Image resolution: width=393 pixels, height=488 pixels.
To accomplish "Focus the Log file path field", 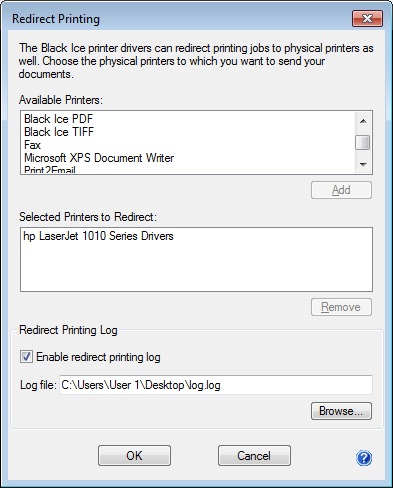I will [x=216, y=385].
